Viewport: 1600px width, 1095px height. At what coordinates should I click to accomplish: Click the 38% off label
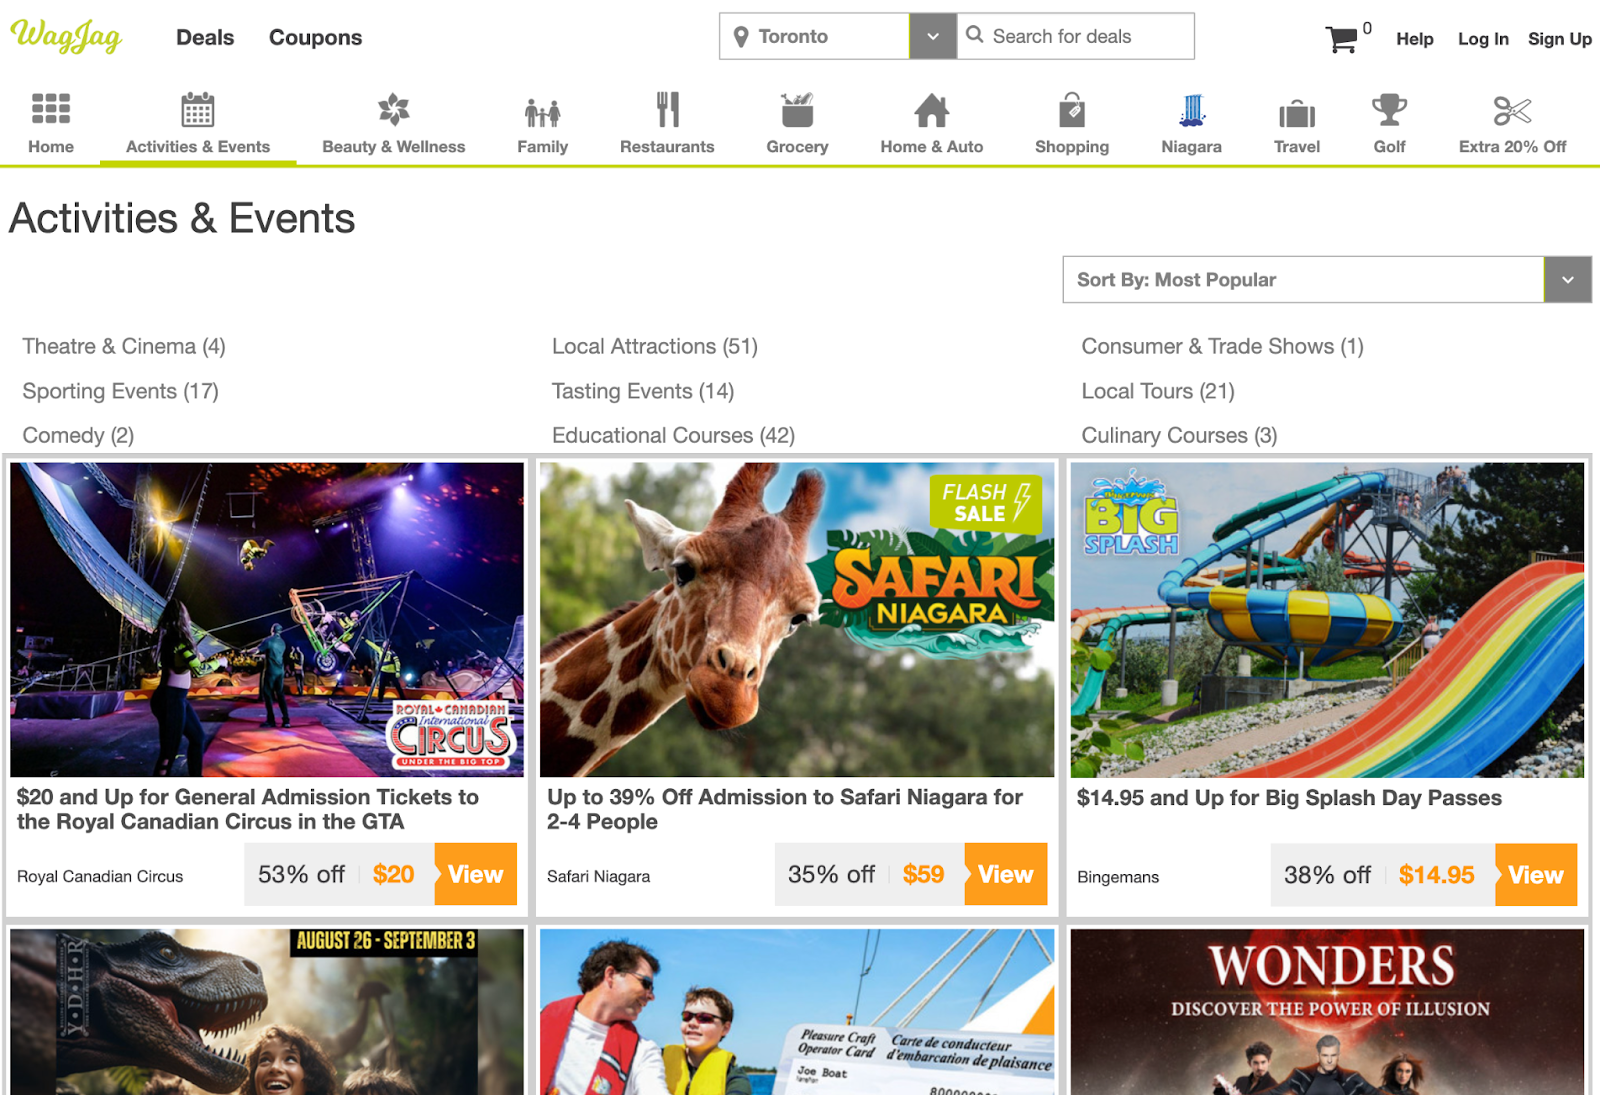(x=1327, y=875)
